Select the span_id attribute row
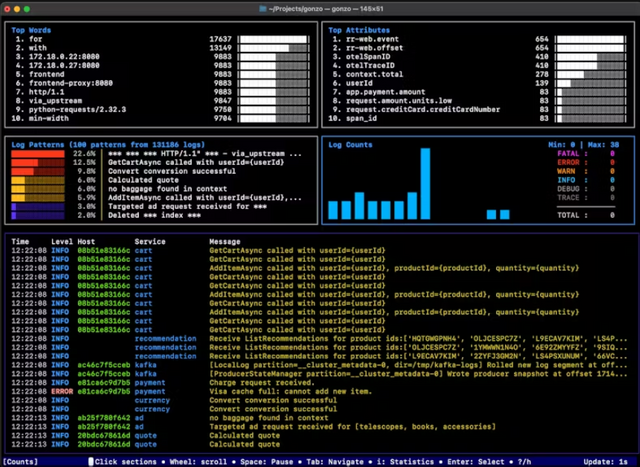640x467 pixels. click(x=478, y=119)
